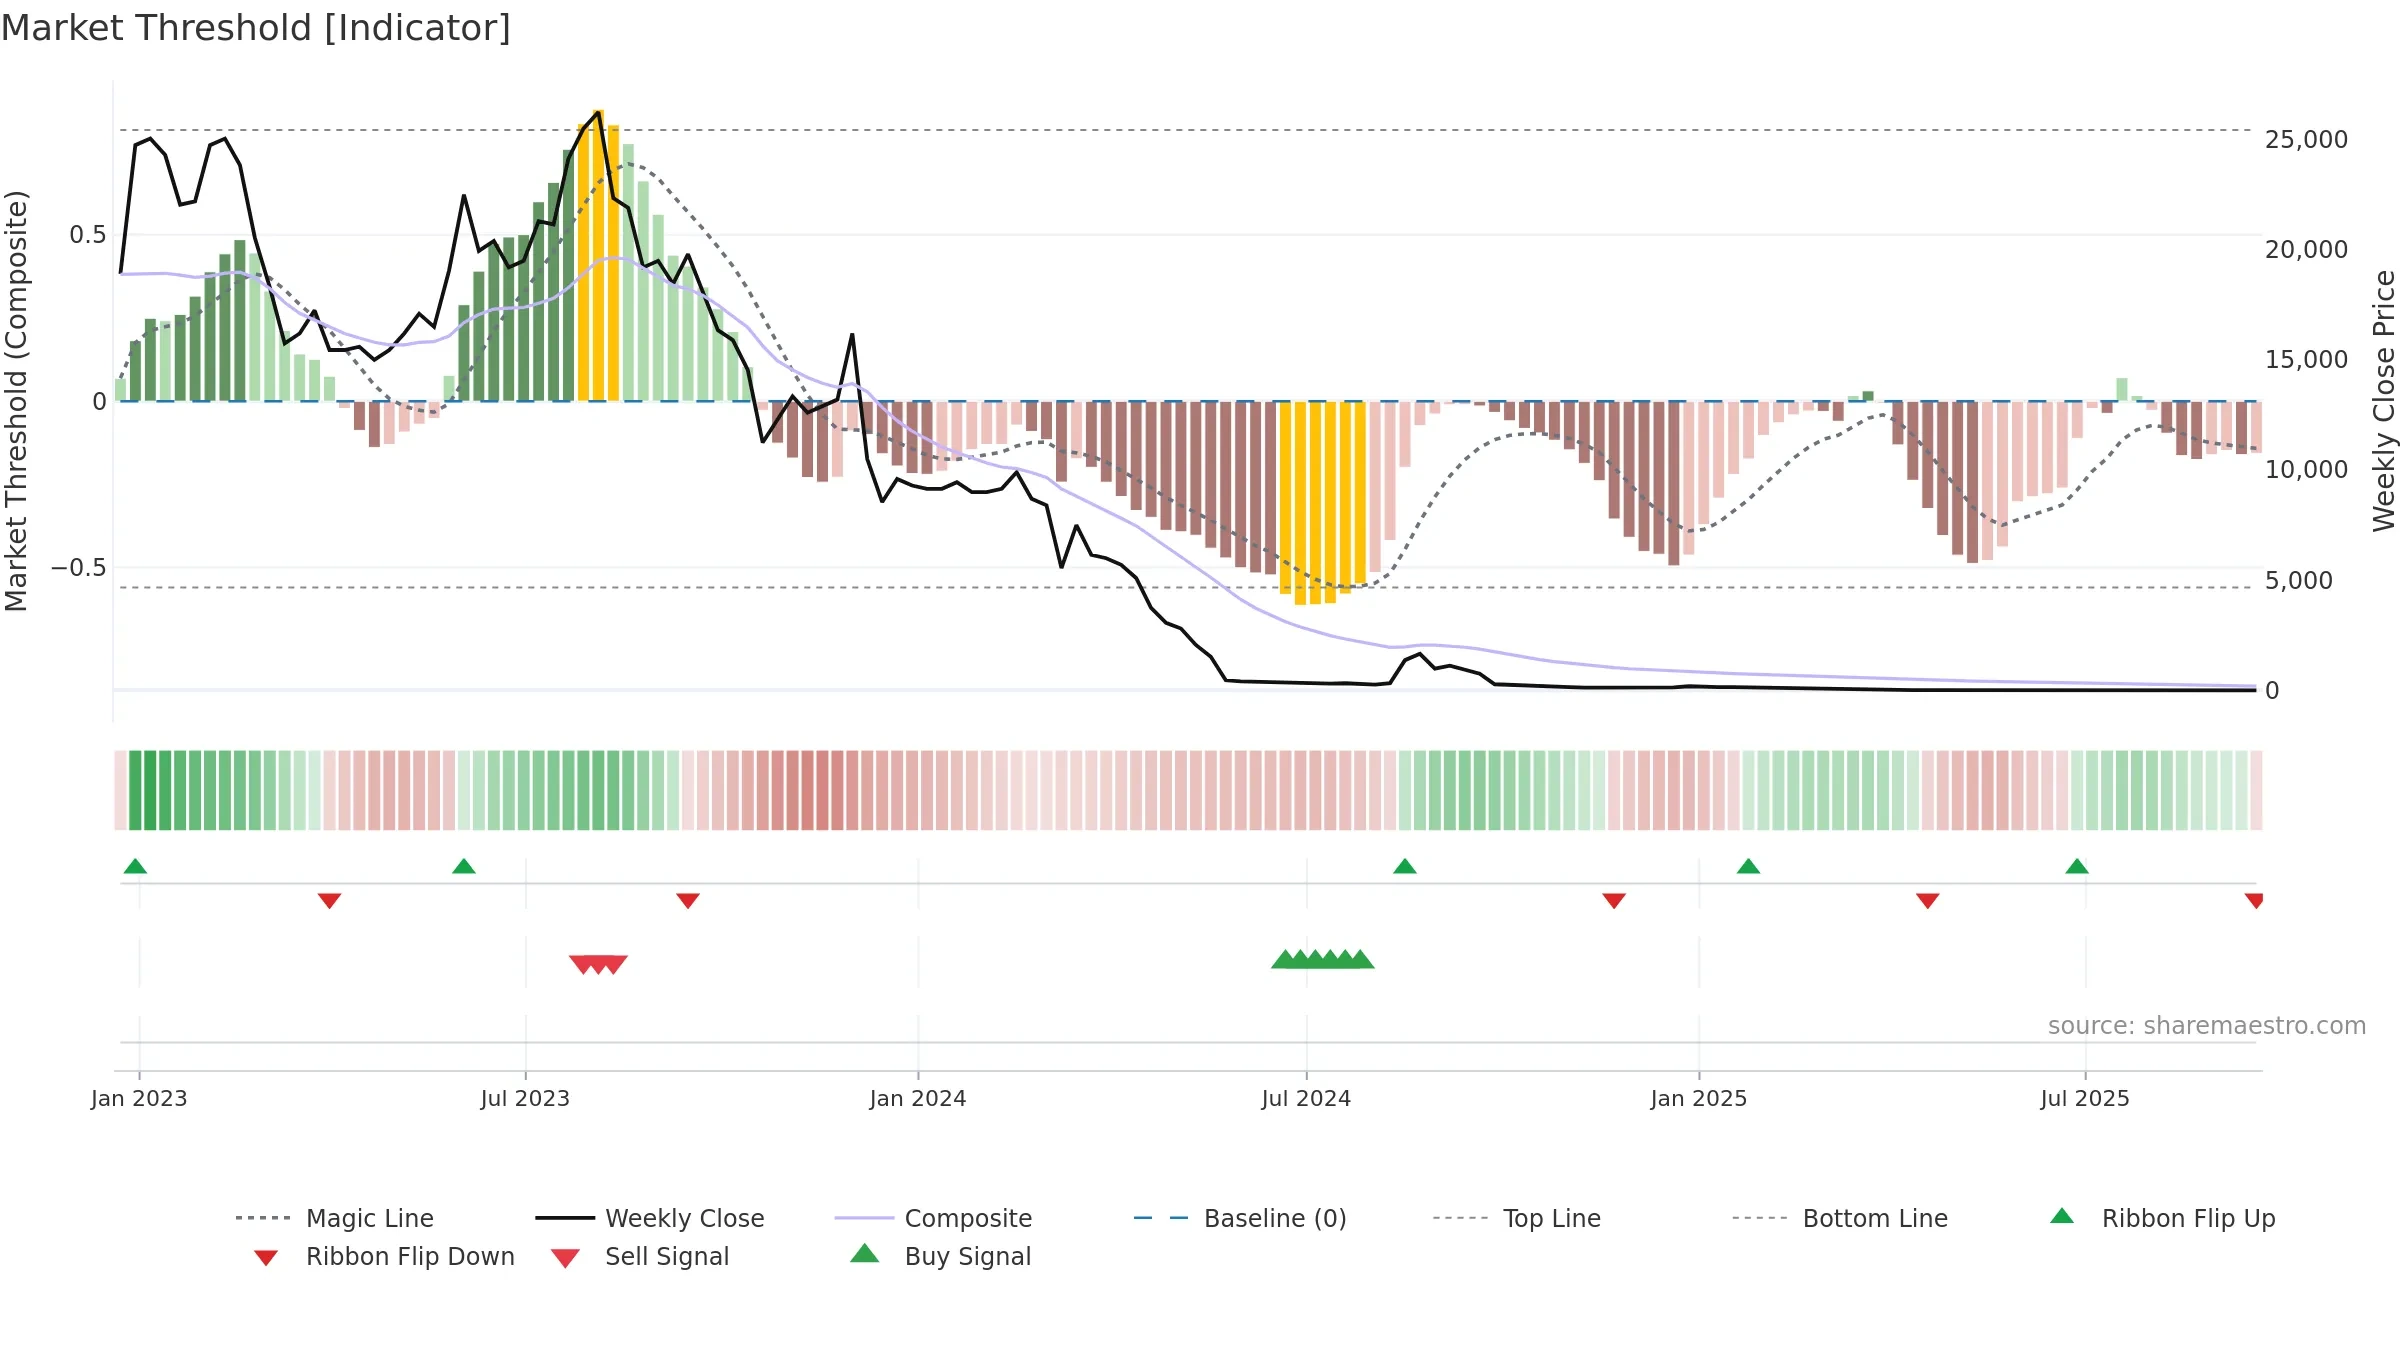Click the Jan 2023 x-axis label
The width and height of the screenshot is (2400, 1350).
tap(139, 1099)
